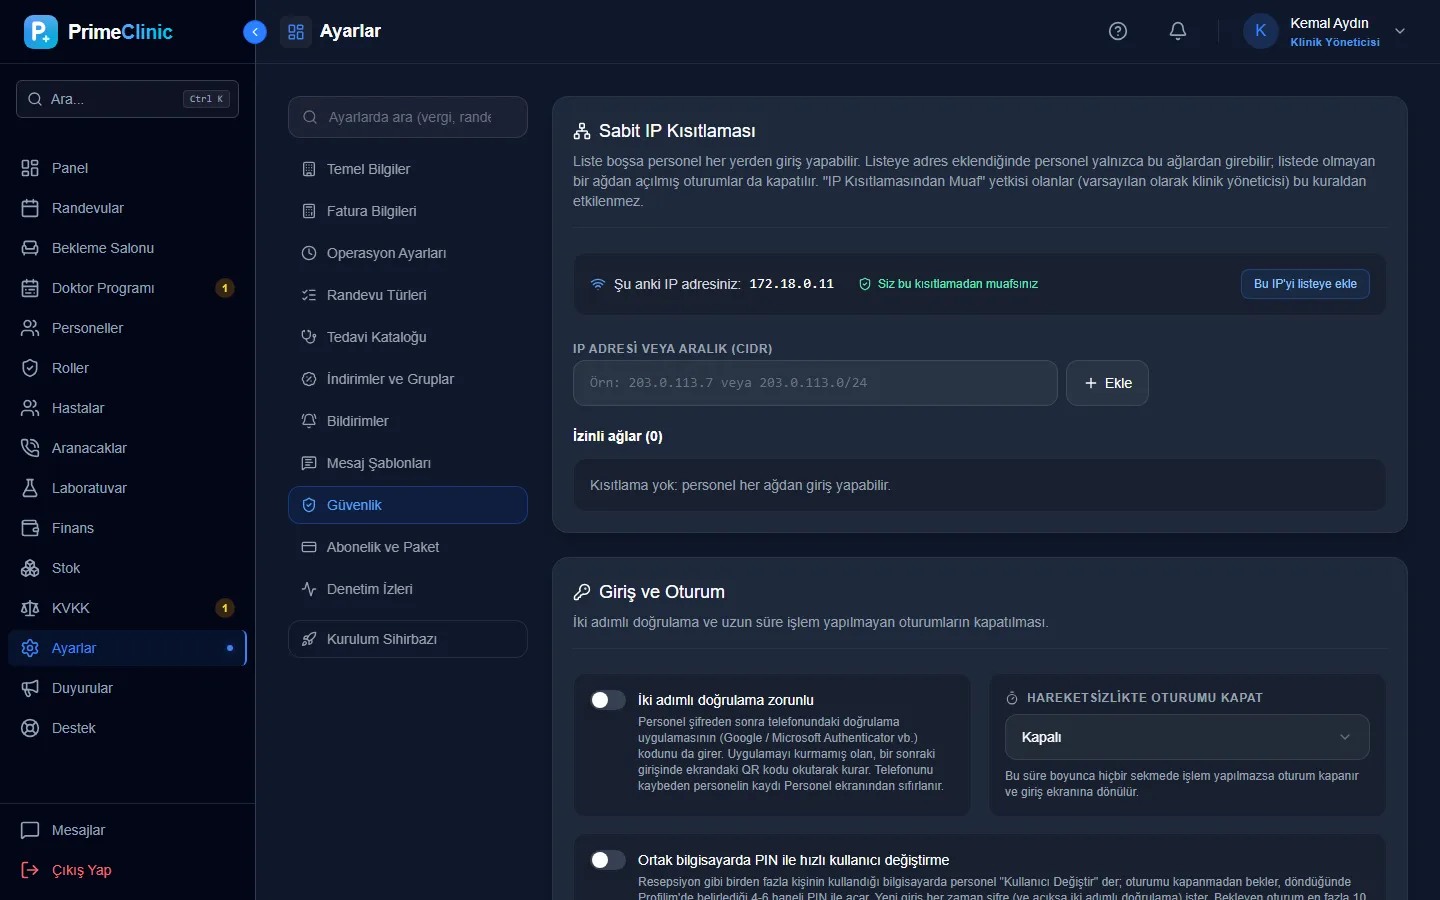
Task: Click the help question mark icon
Action: (1118, 31)
